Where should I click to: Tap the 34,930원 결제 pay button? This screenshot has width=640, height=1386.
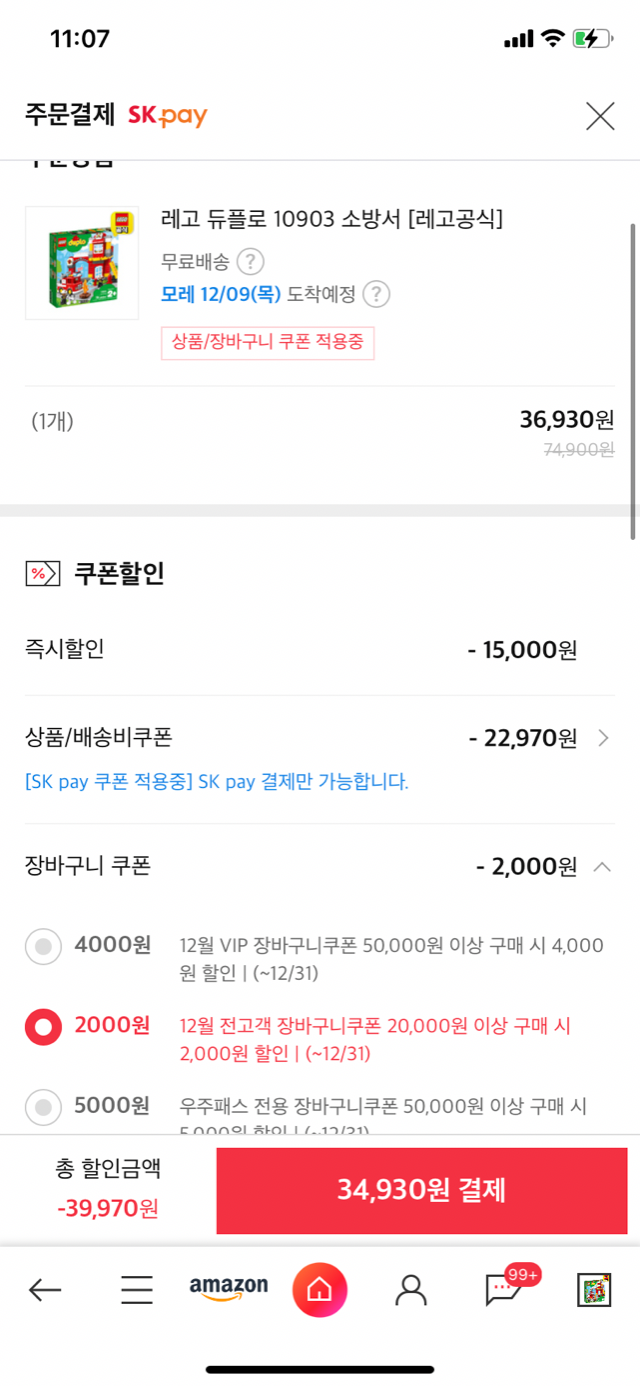click(x=422, y=1190)
